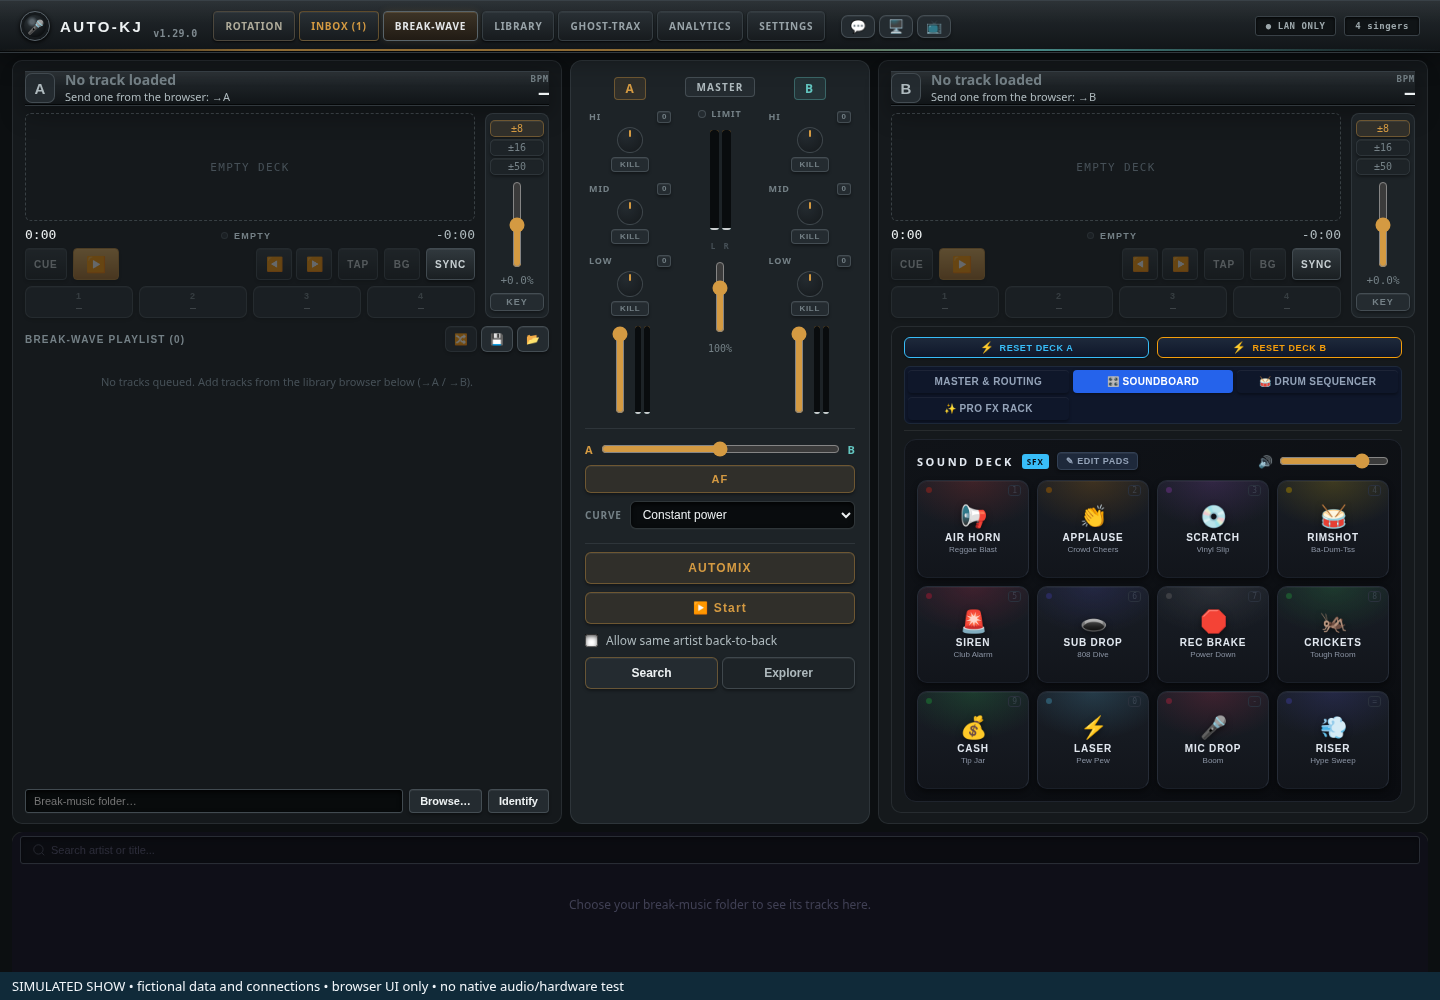Toggle channel B MID kill

pos(810,236)
